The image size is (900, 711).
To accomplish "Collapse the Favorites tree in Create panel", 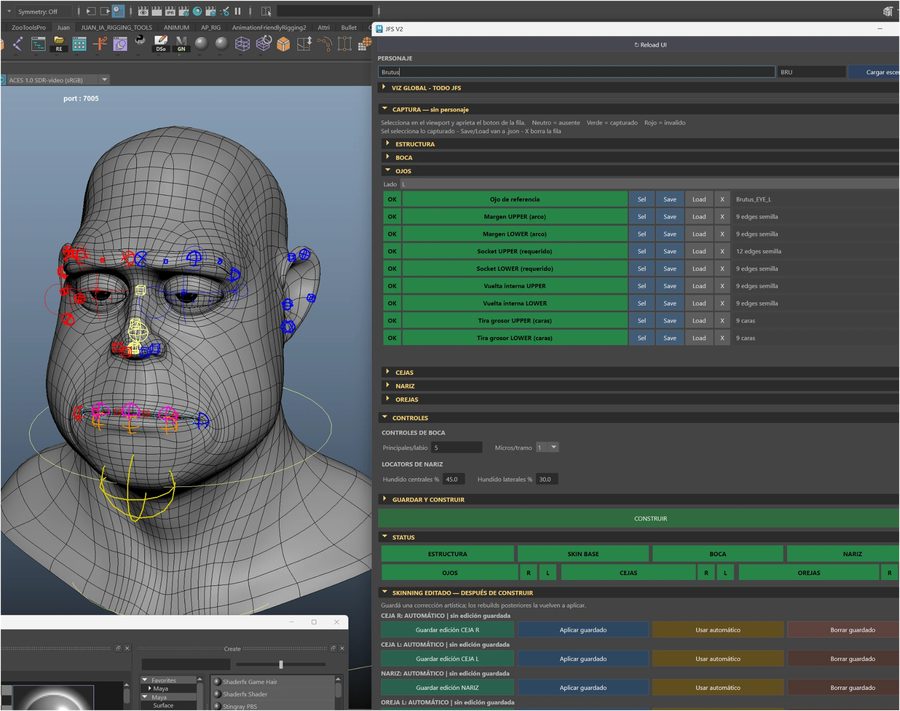I will pyautogui.click(x=145, y=680).
